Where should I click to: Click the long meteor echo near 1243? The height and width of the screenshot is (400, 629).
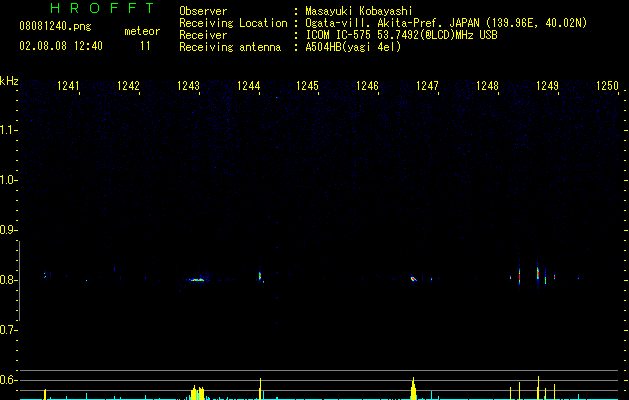pos(197,280)
